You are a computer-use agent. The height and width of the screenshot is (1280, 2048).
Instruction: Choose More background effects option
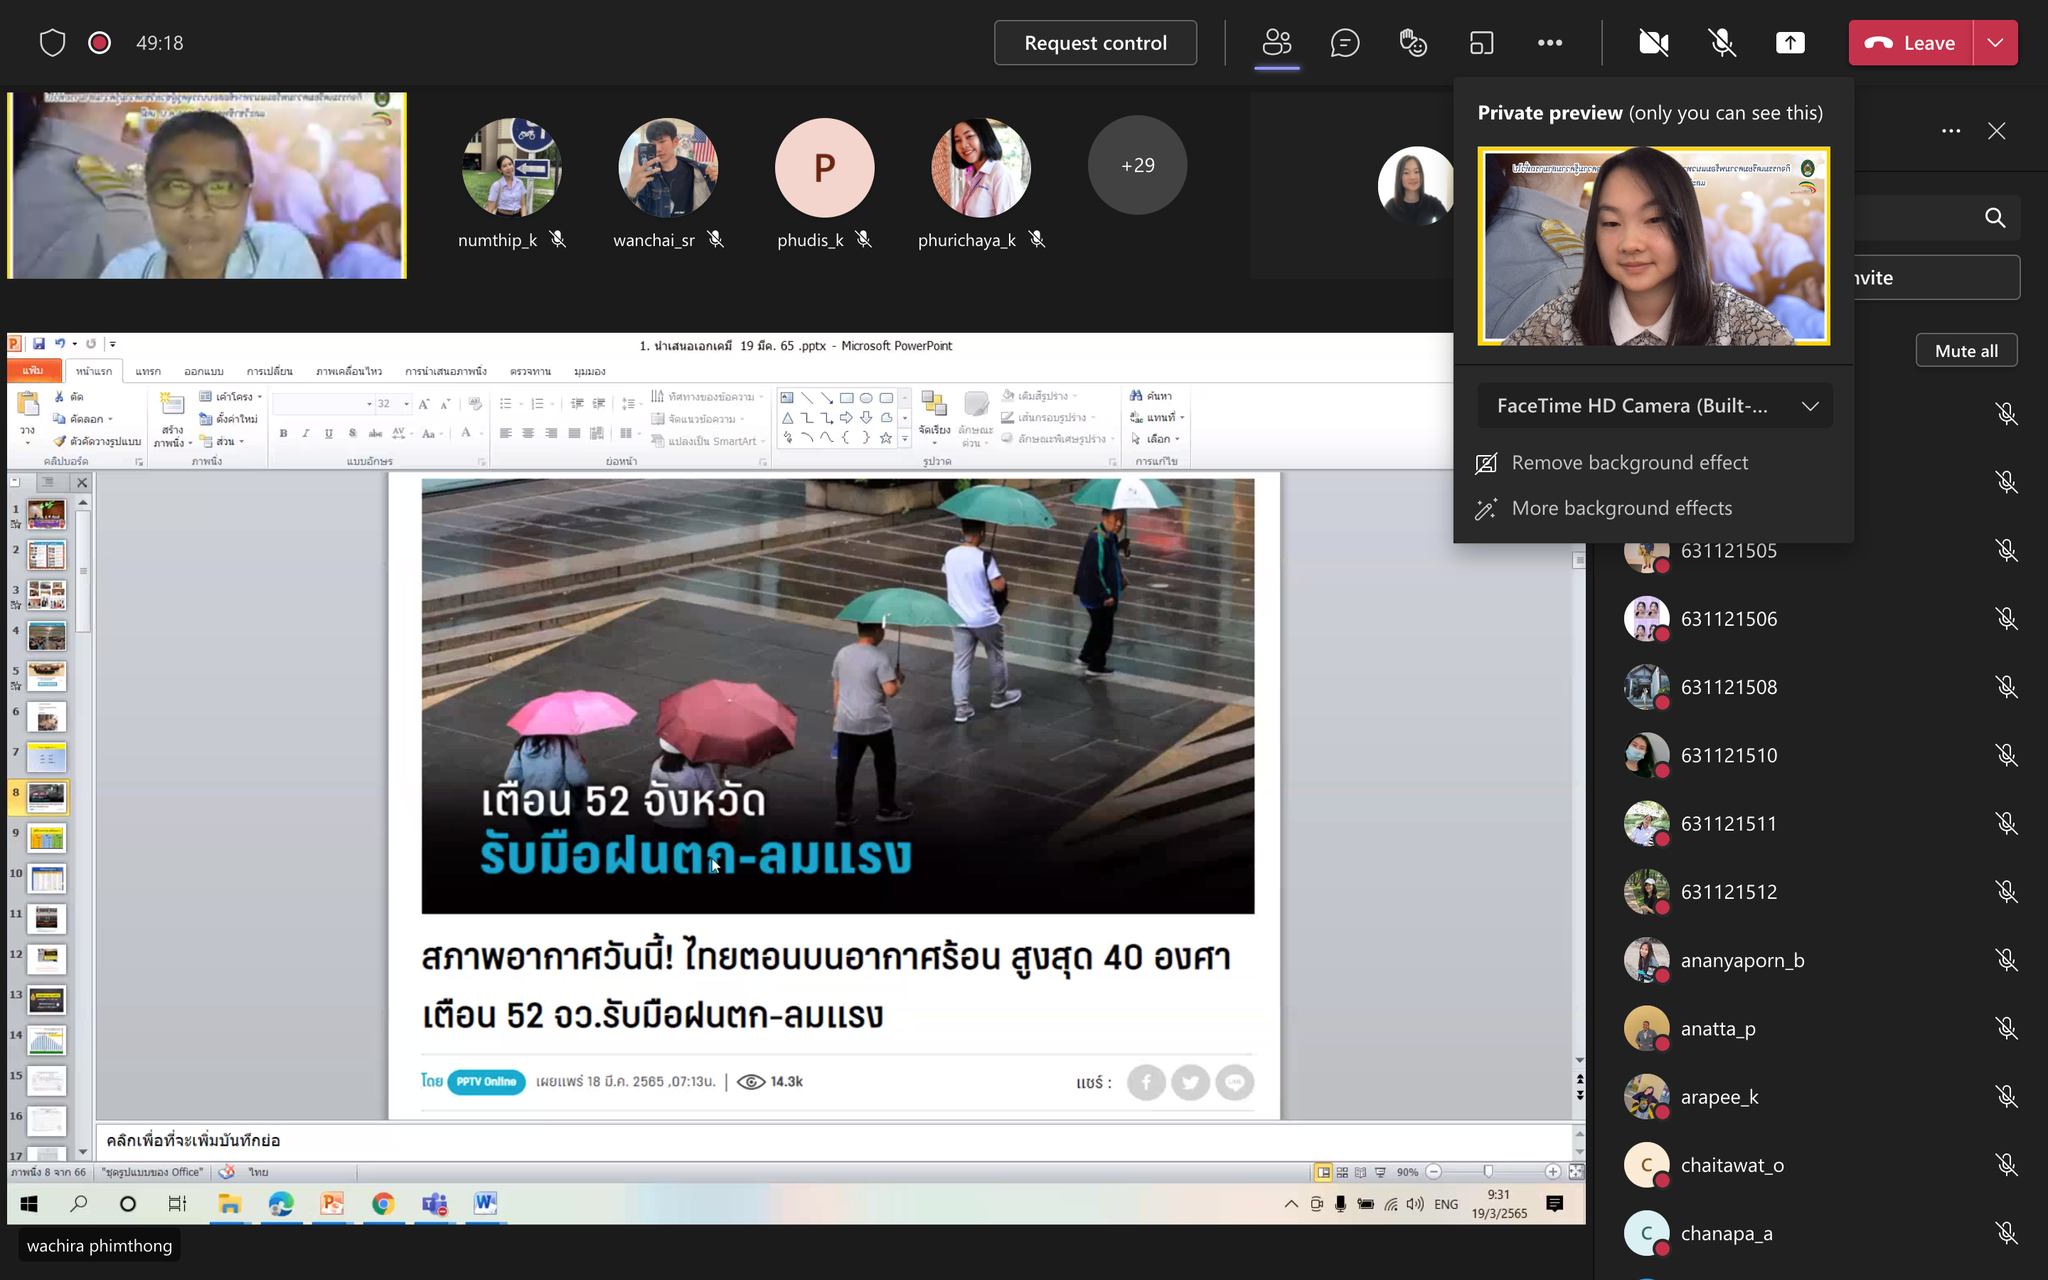1621,508
